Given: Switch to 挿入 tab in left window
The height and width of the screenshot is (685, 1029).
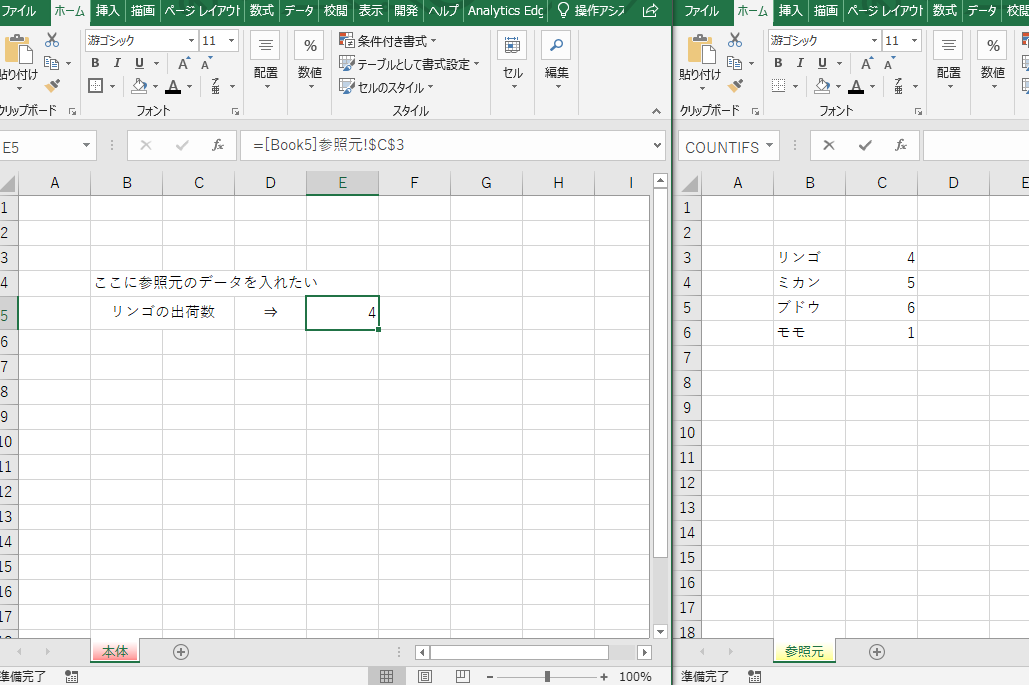Looking at the screenshot, I should [108, 10].
